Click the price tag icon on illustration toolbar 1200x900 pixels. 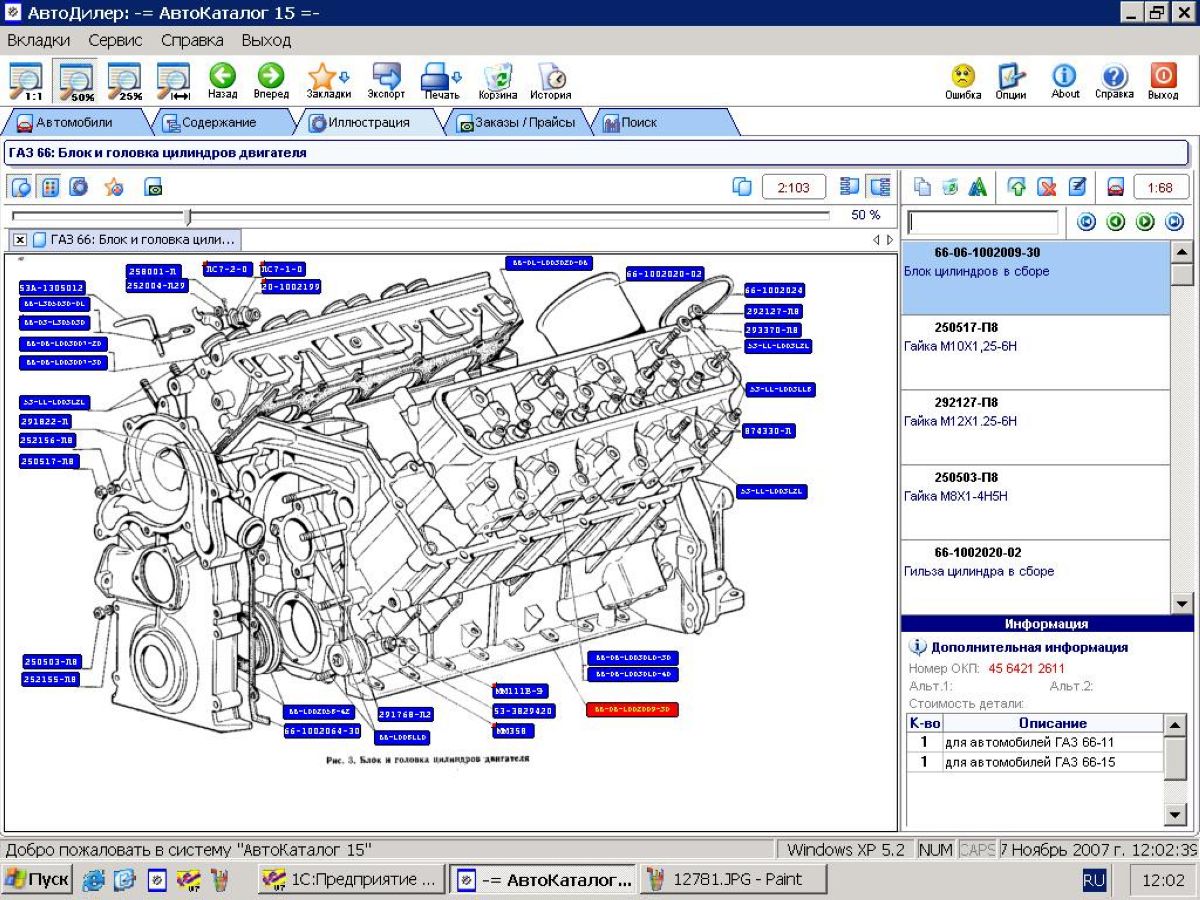click(x=153, y=187)
